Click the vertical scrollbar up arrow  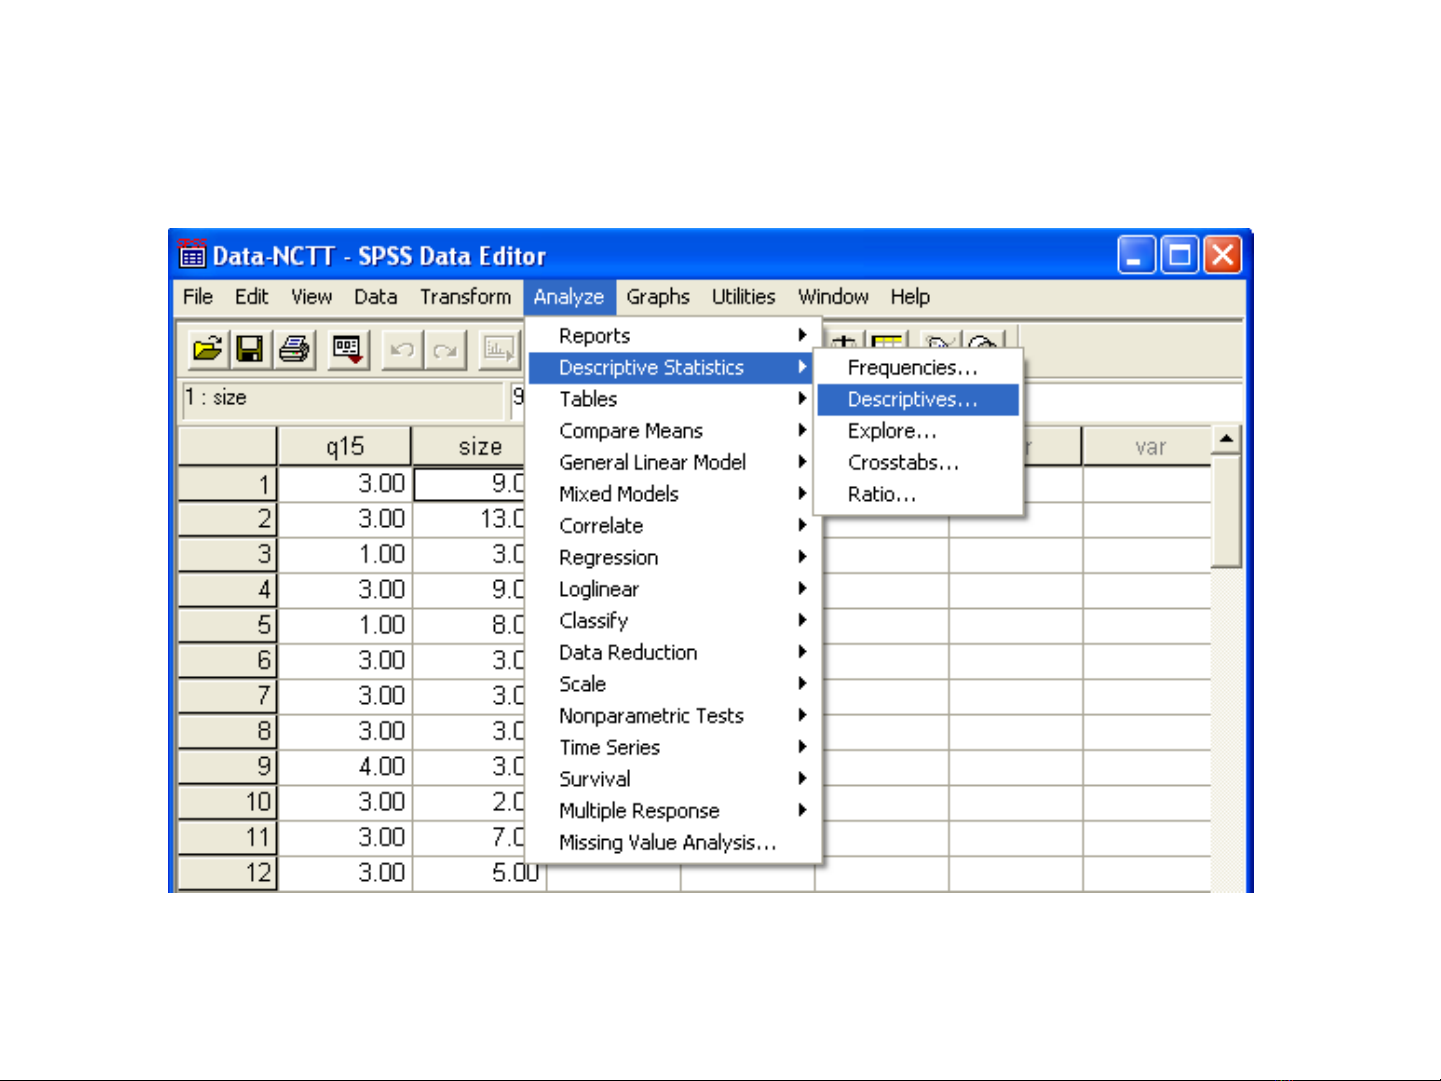pos(1226,440)
